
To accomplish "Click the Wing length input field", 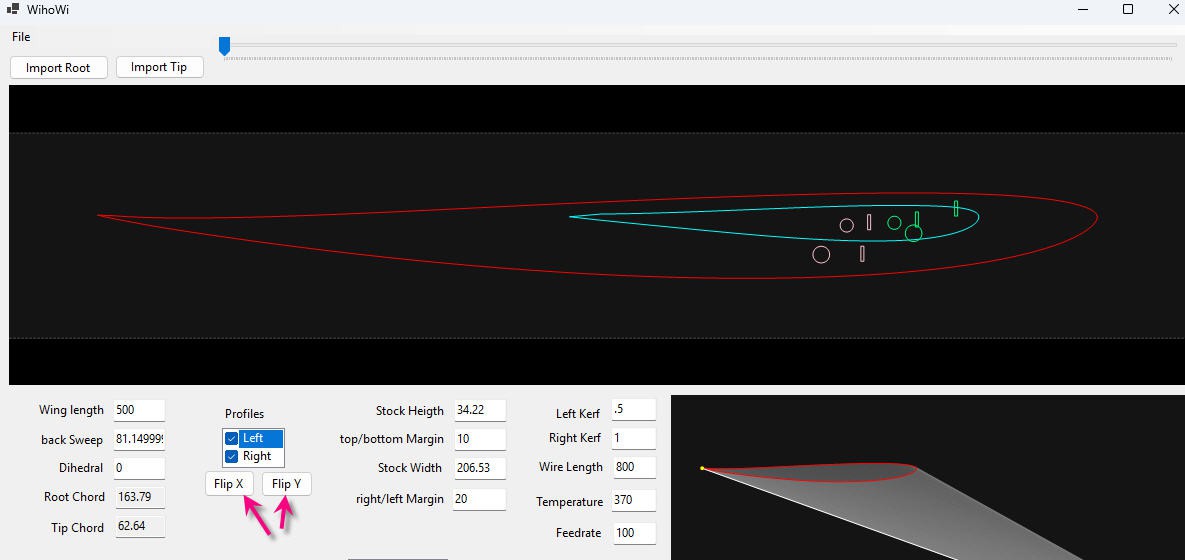I will coord(139,410).
